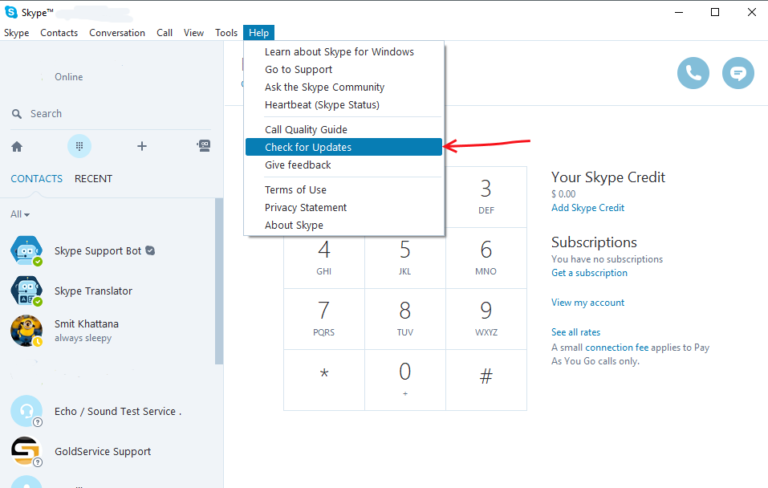Select GoldService Support contact name
The height and width of the screenshot is (488, 768).
coord(102,452)
